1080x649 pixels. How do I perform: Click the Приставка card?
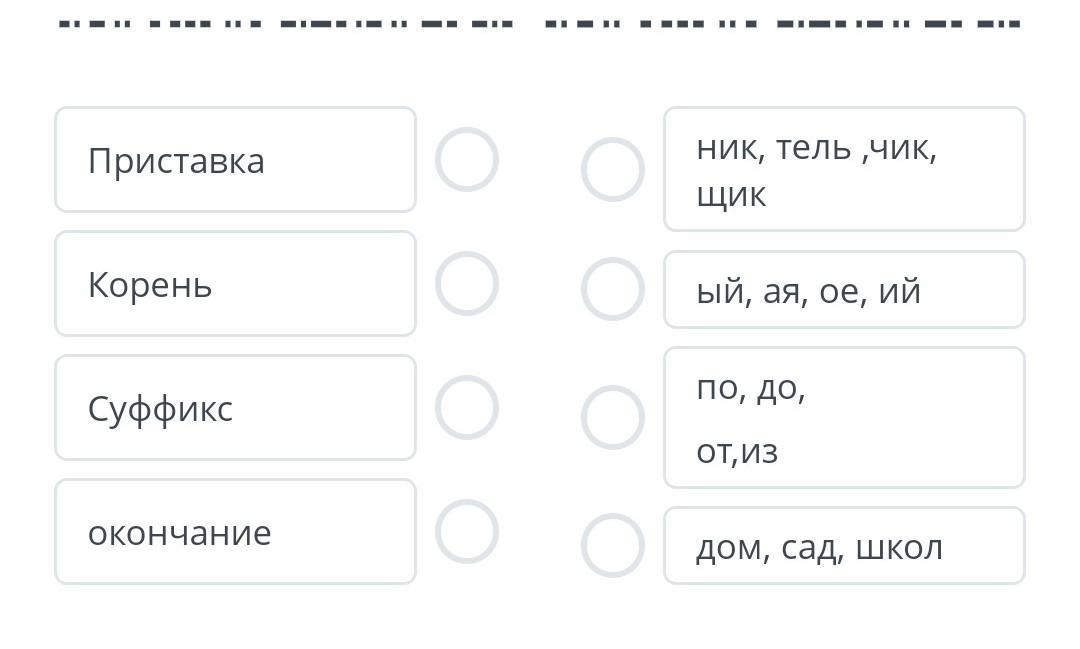(x=235, y=160)
